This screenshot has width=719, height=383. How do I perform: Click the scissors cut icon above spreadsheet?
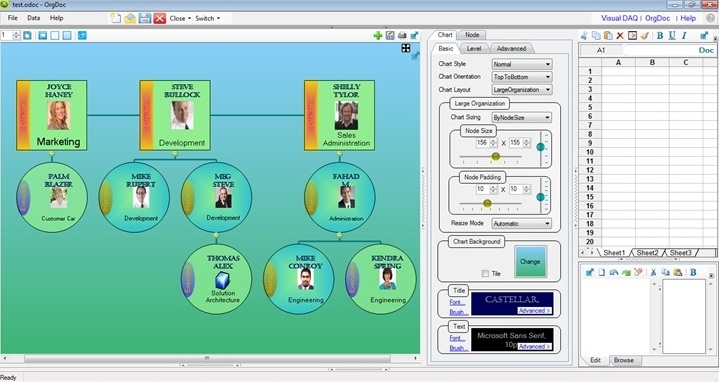click(584, 35)
